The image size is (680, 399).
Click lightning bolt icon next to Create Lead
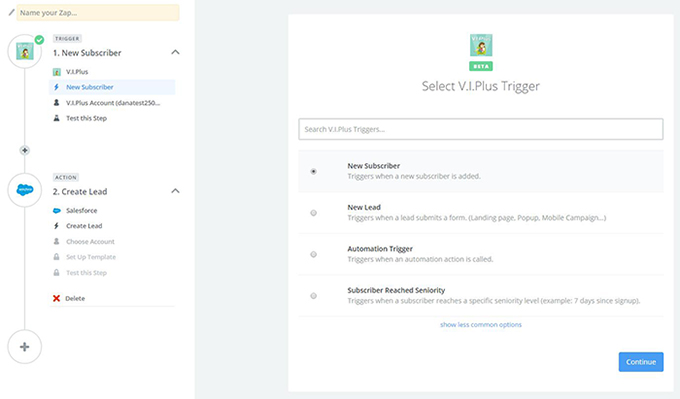(56, 226)
